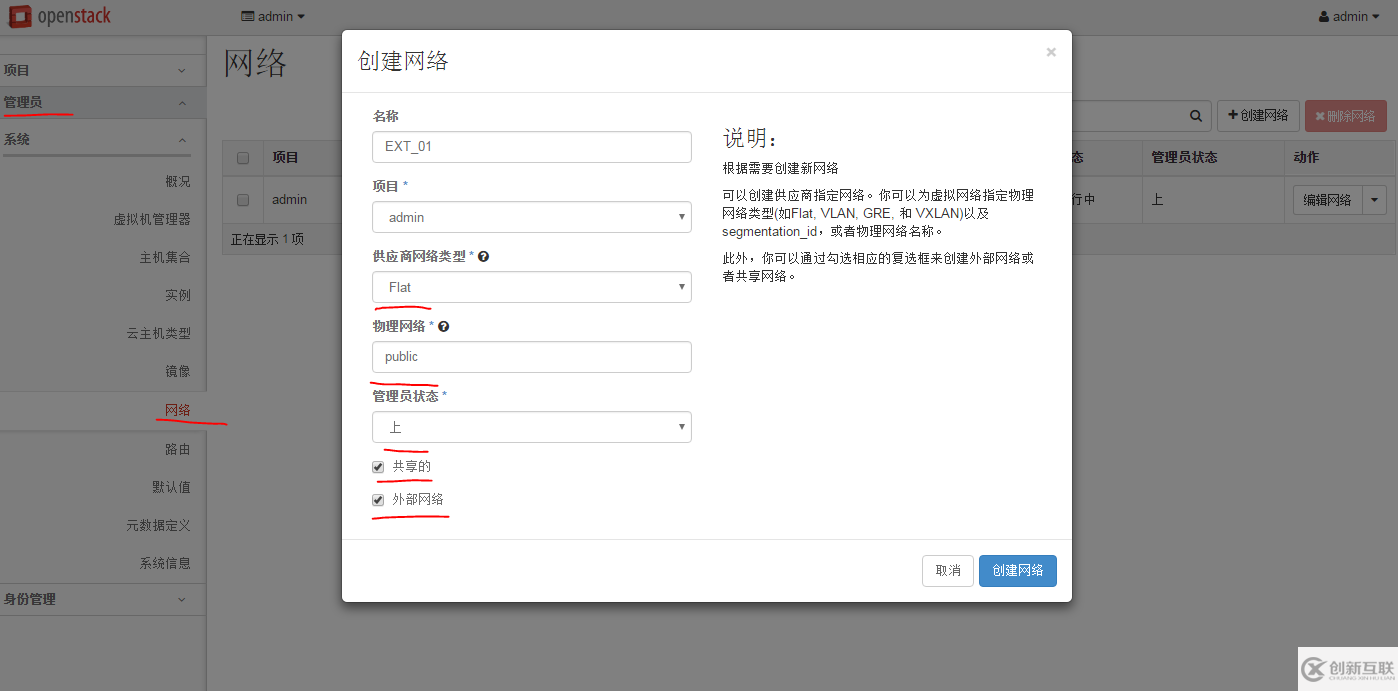Screen dimensions: 1398x691
Task: Click the network filter search field
Action: tap(1126, 116)
